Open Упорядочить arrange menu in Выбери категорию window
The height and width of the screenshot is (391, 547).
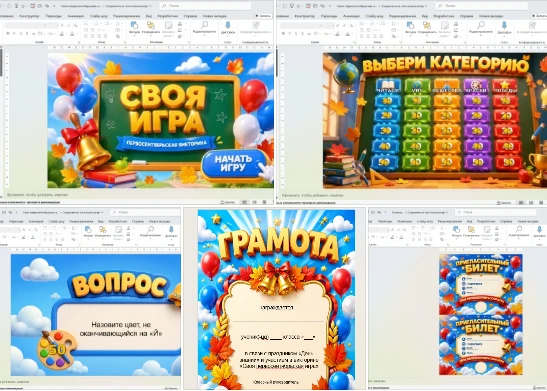click(427, 28)
